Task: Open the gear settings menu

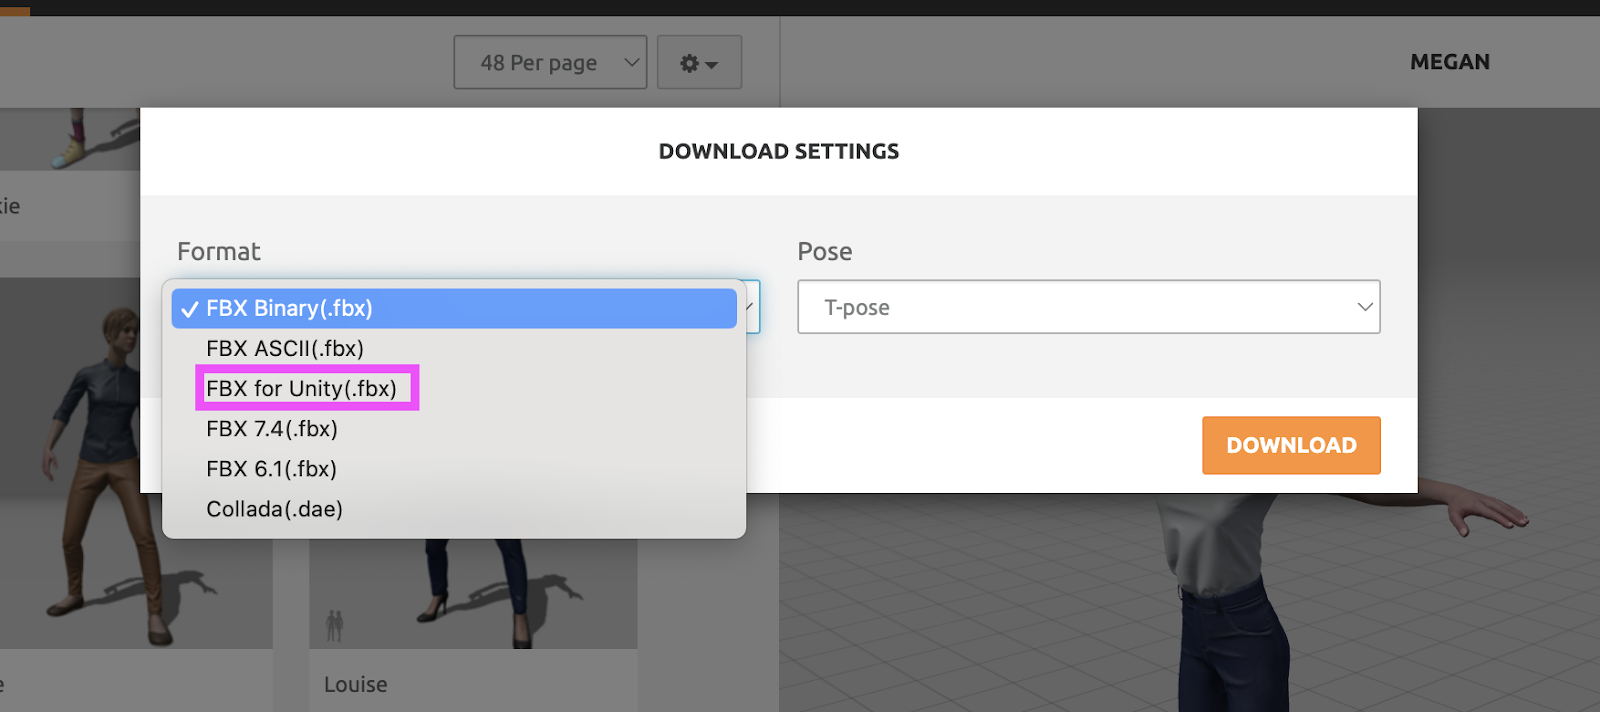Action: (x=699, y=63)
